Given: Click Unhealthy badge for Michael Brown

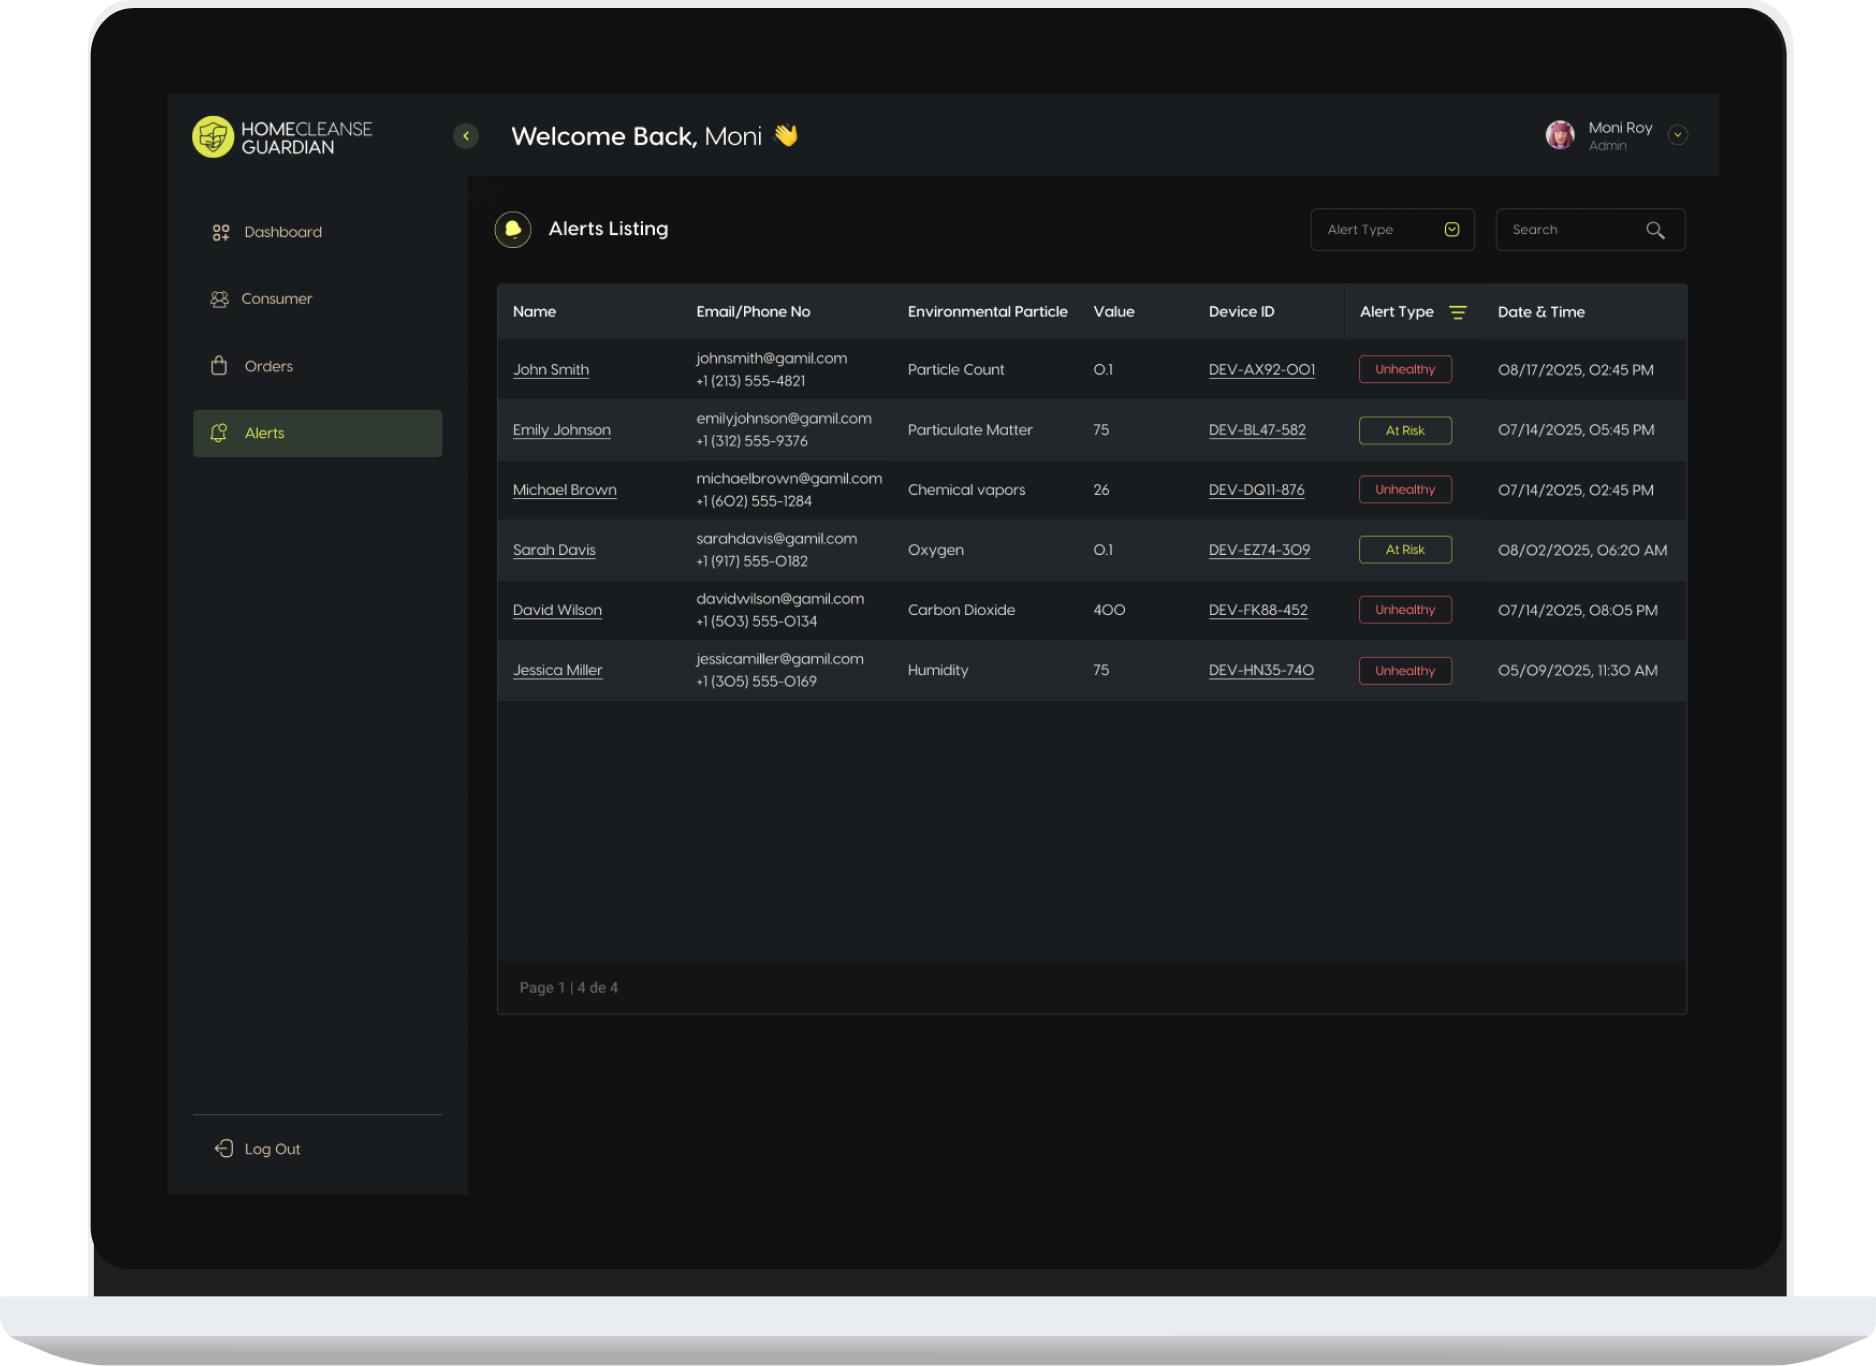Looking at the screenshot, I should click(1405, 490).
